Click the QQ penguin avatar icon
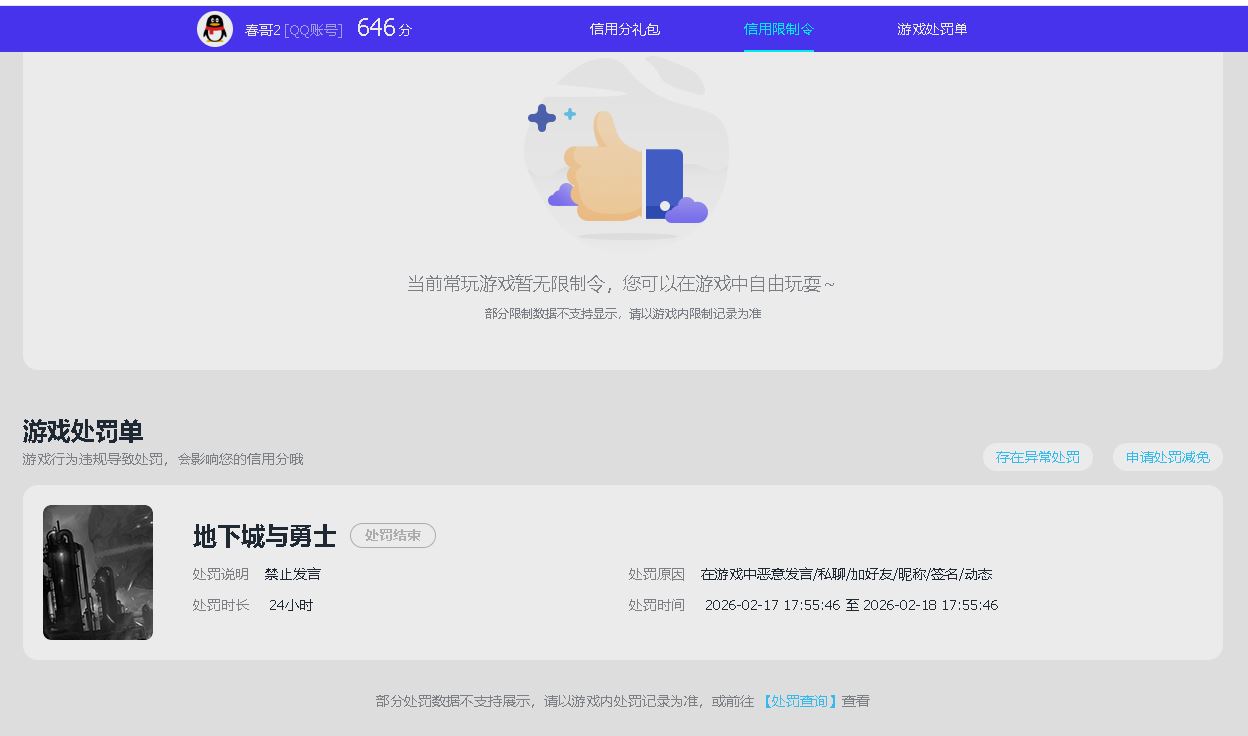Screen dimensions: 1248x736 [215, 29]
